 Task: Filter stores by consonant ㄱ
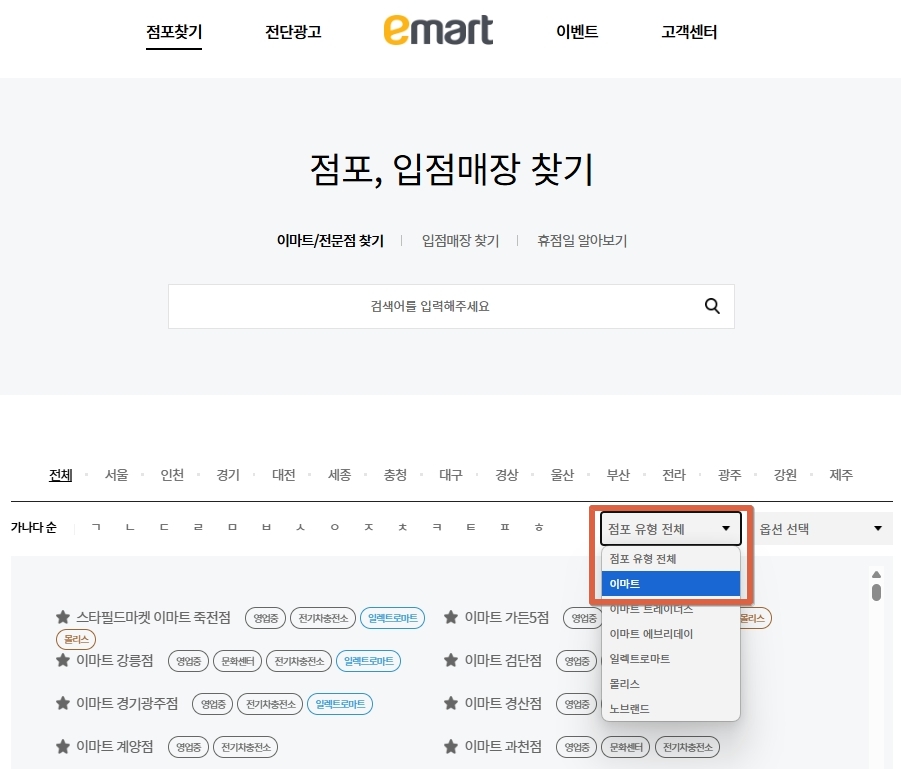[x=96, y=527]
